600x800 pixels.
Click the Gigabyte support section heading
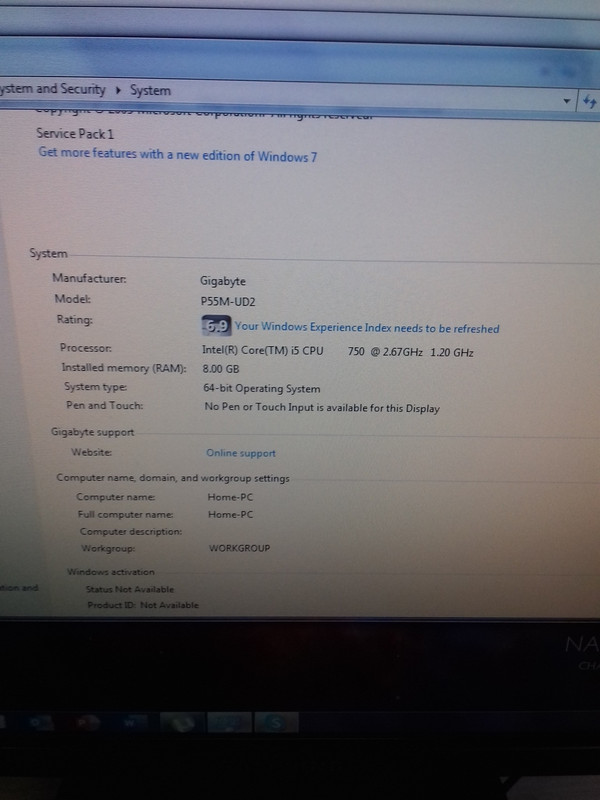pos(92,432)
